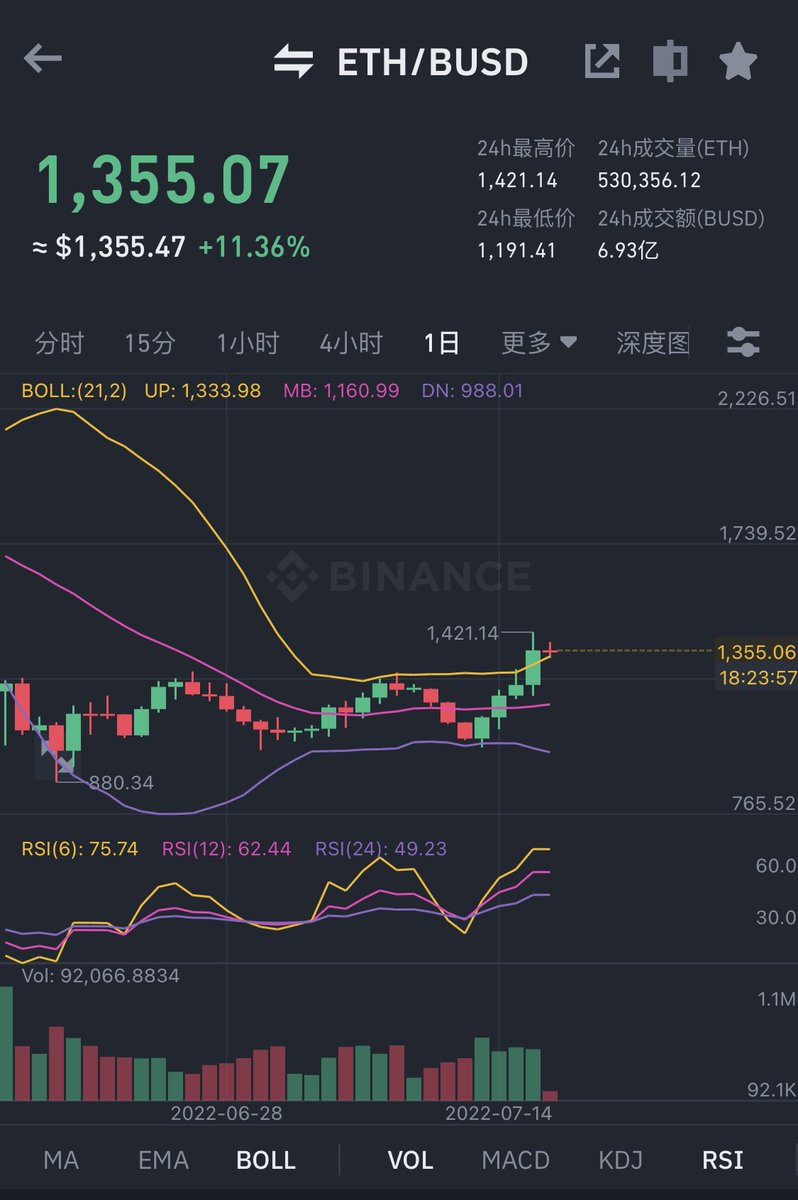The width and height of the screenshot is (798, 1200).
Task: Enable the EMA indicator
Action: click(163, 1160)
